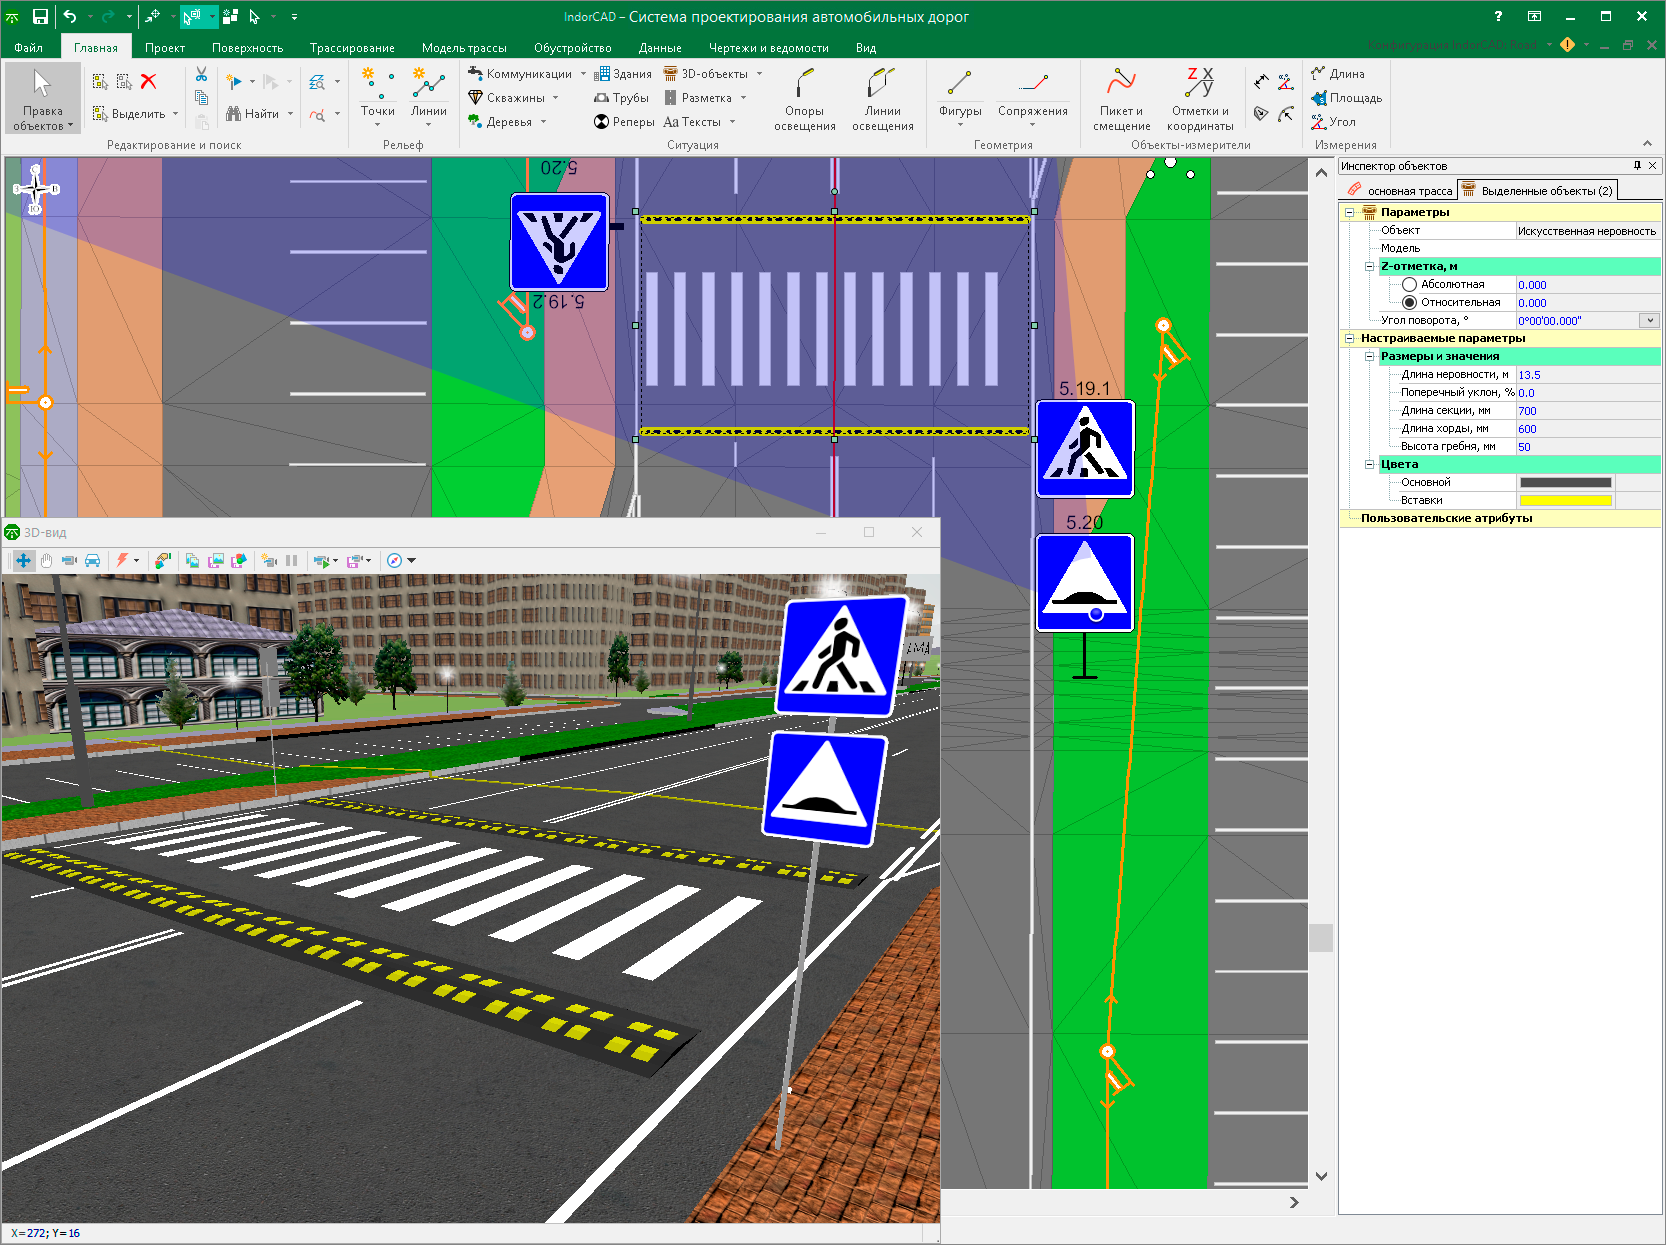Image resolution: width=1666 pixels, height=1245 pixels.
Task: Edit the 'Высота гребня, мм' value 50
Action: (x=1588, y=447)
